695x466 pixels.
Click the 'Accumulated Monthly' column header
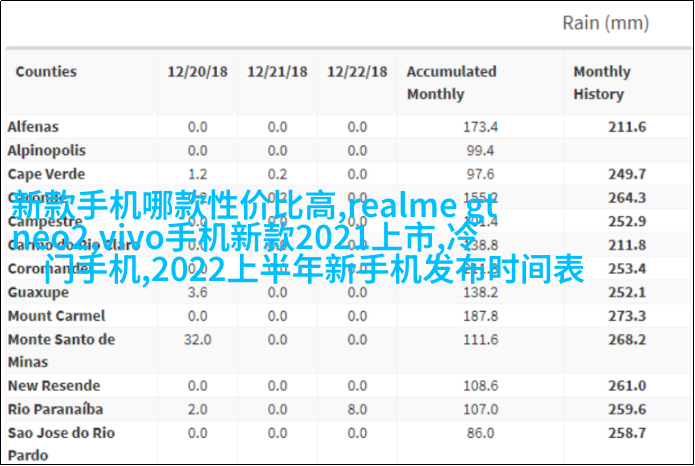click(x=452, y=83)
